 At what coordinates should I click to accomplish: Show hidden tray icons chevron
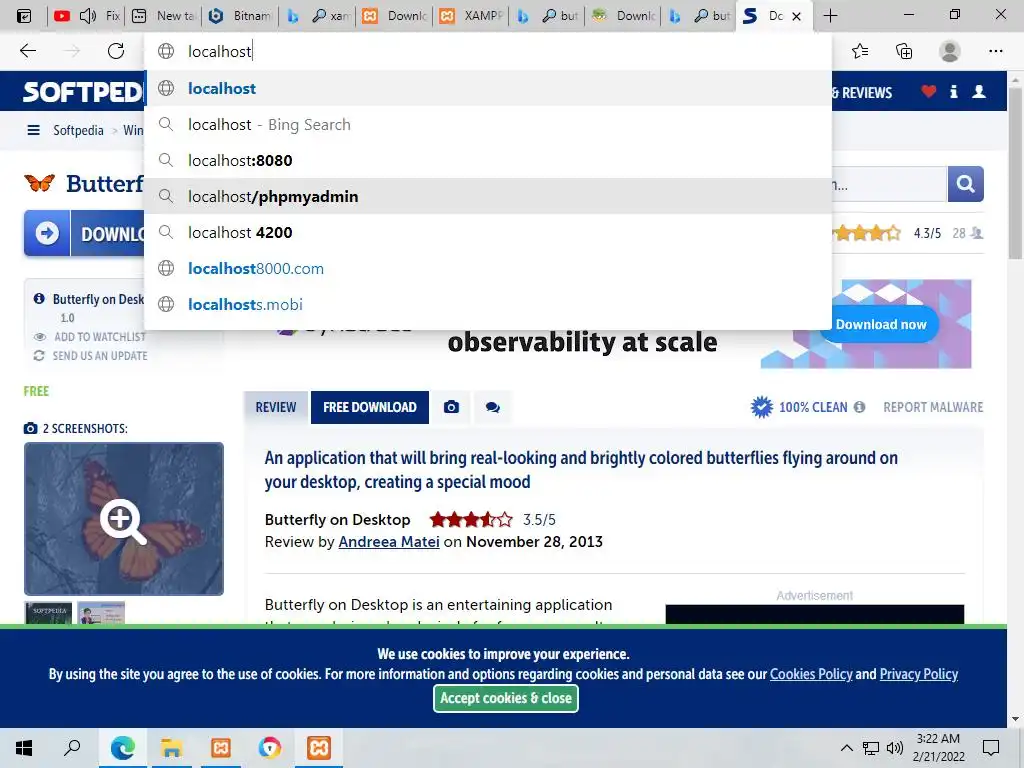point(846,748)
